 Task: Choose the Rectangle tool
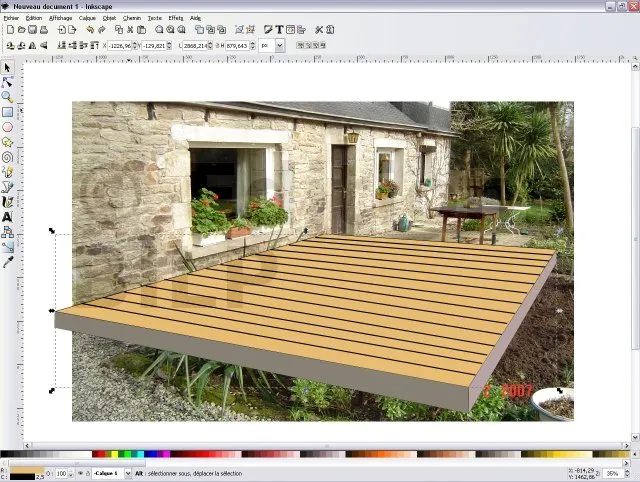click(x=7, y=112)
